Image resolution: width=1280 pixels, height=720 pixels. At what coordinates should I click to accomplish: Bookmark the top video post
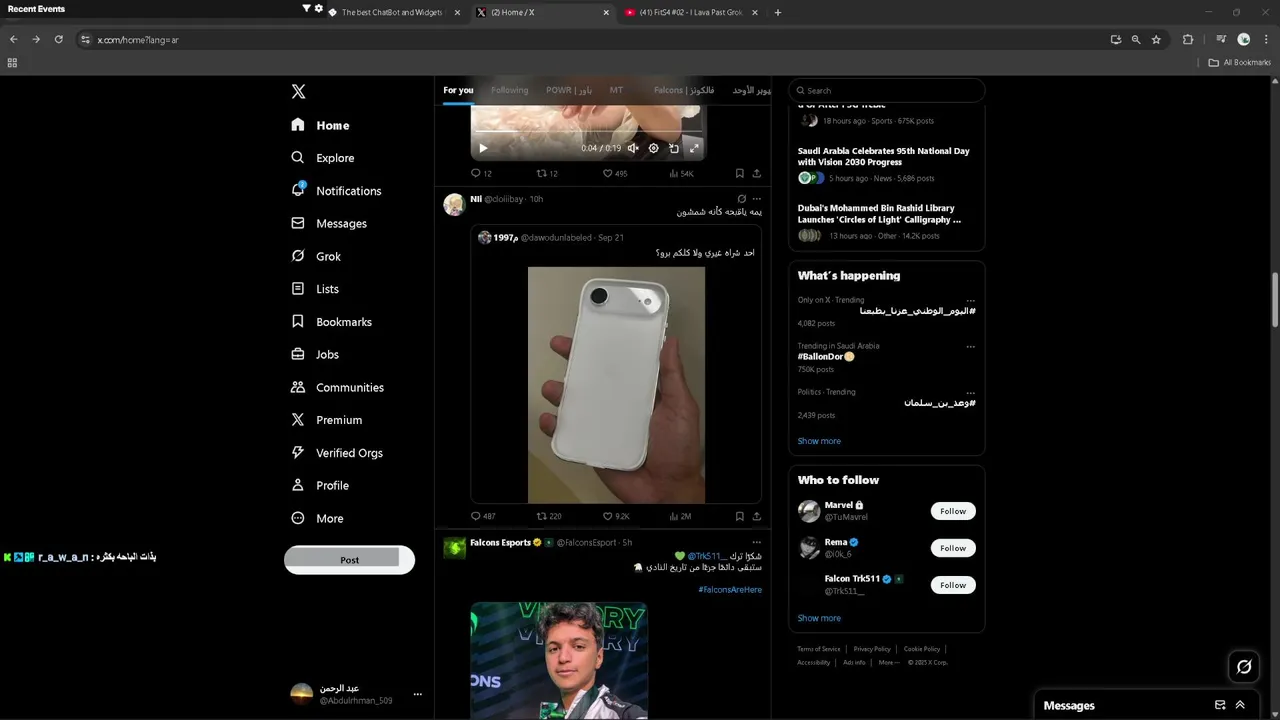(739, 173)
